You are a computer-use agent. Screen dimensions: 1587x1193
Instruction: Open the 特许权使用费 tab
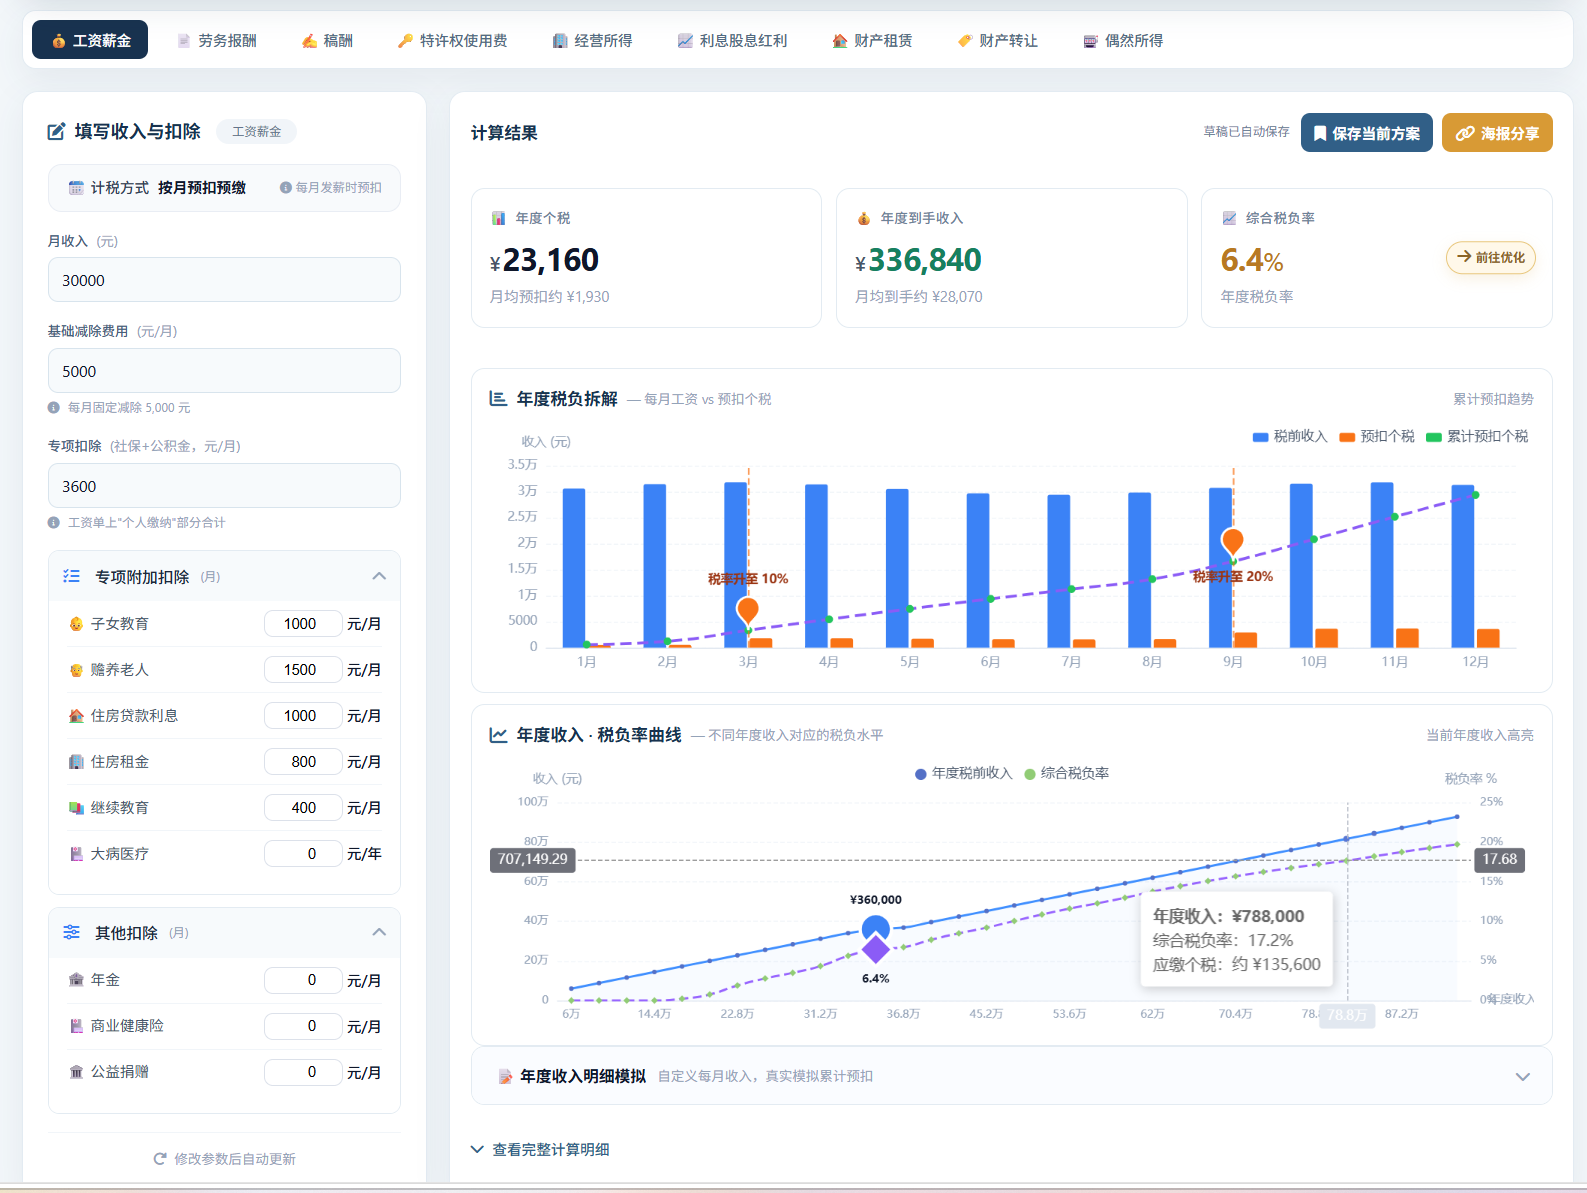pyautogui.click(x=452, y=40)
